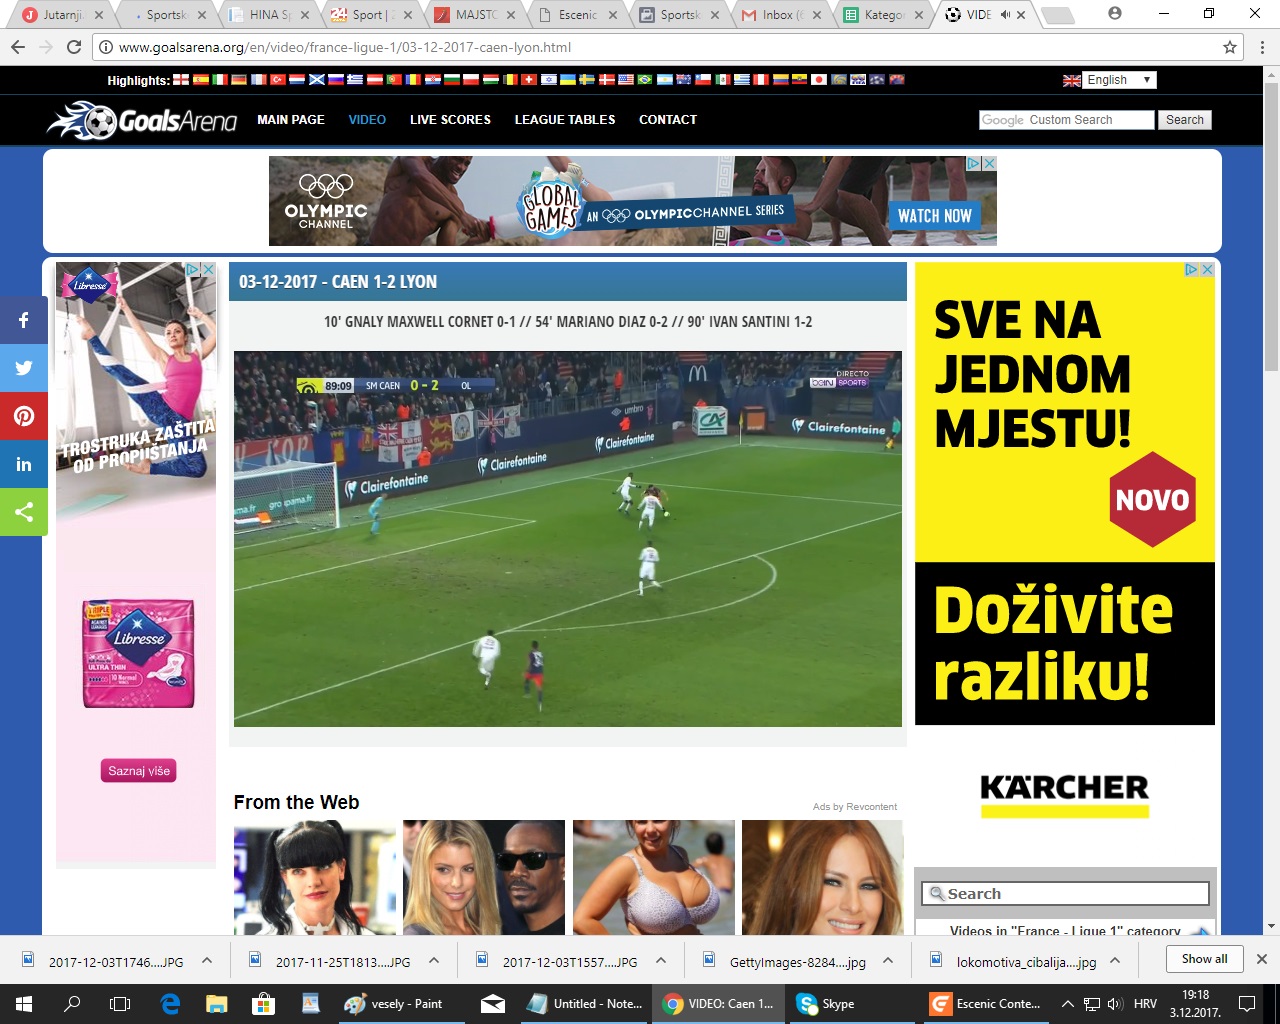Reload the page in Chrome
The image size is (1280, 1024).
tap(74, 47)
